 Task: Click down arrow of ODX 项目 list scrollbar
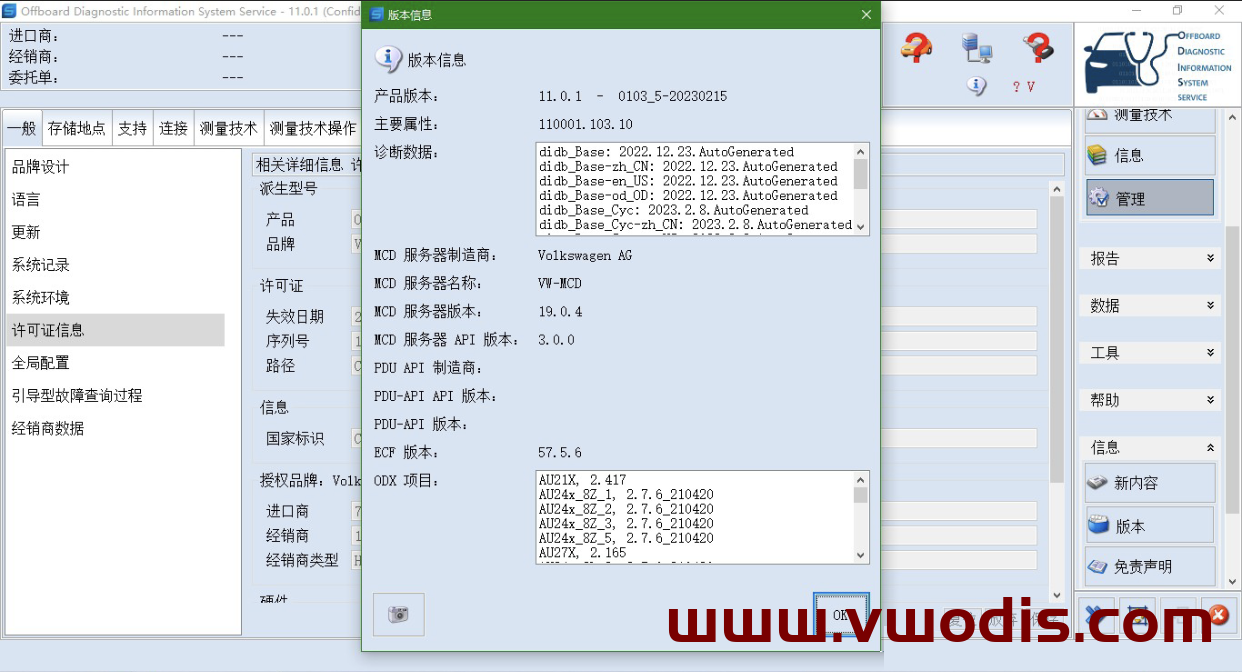pyautogui.click(x=861, y=555)
